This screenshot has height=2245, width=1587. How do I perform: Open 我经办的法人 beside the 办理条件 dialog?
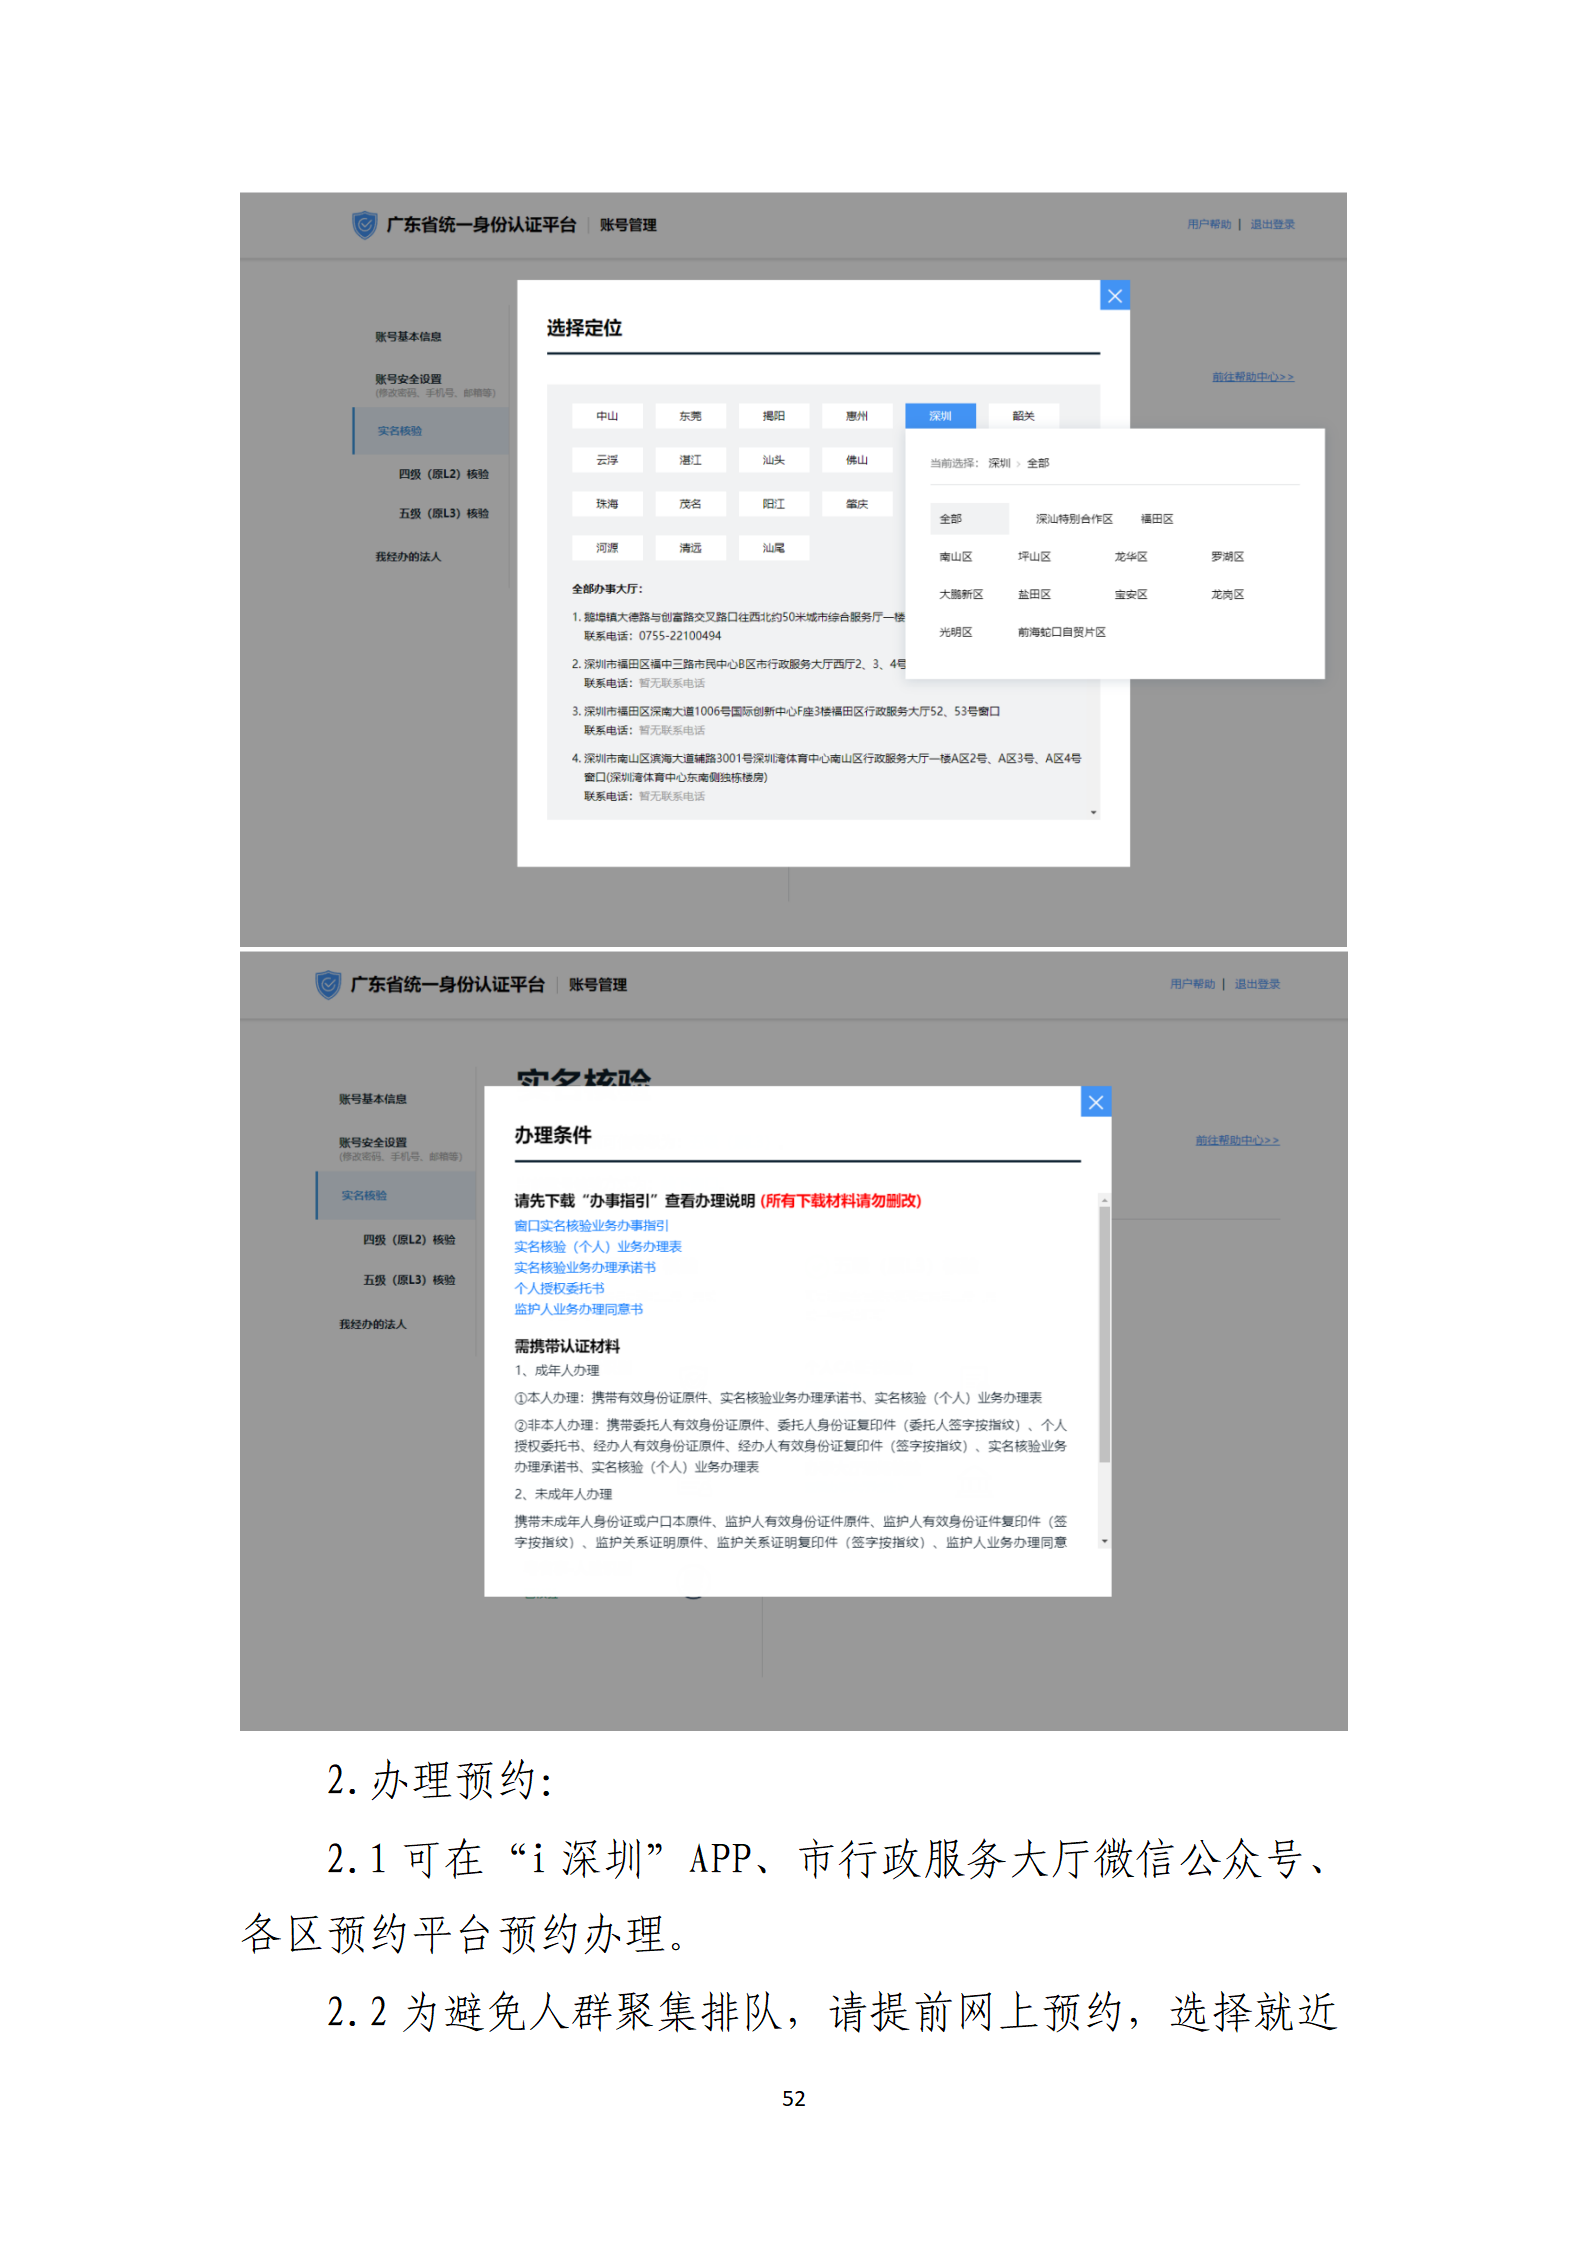(373, 1324)
